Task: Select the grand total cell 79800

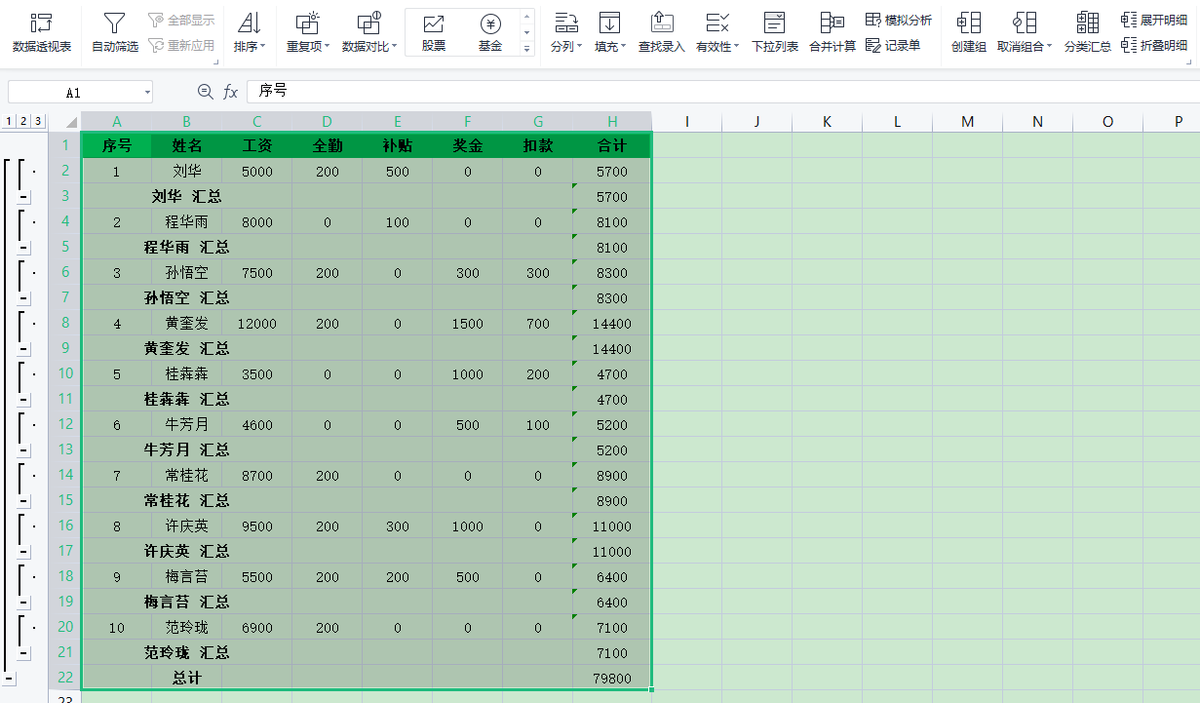Action: click(x=612, y=678)
